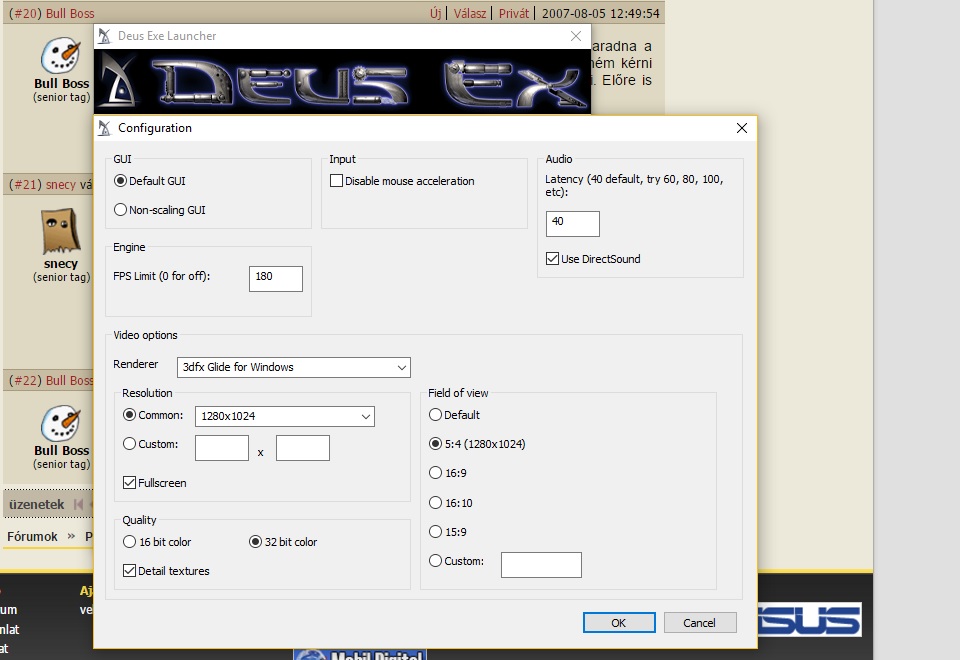Click the snecy paper bag avatar
The height and width of the screenshot is (660, 960).
tap(61, 231)
